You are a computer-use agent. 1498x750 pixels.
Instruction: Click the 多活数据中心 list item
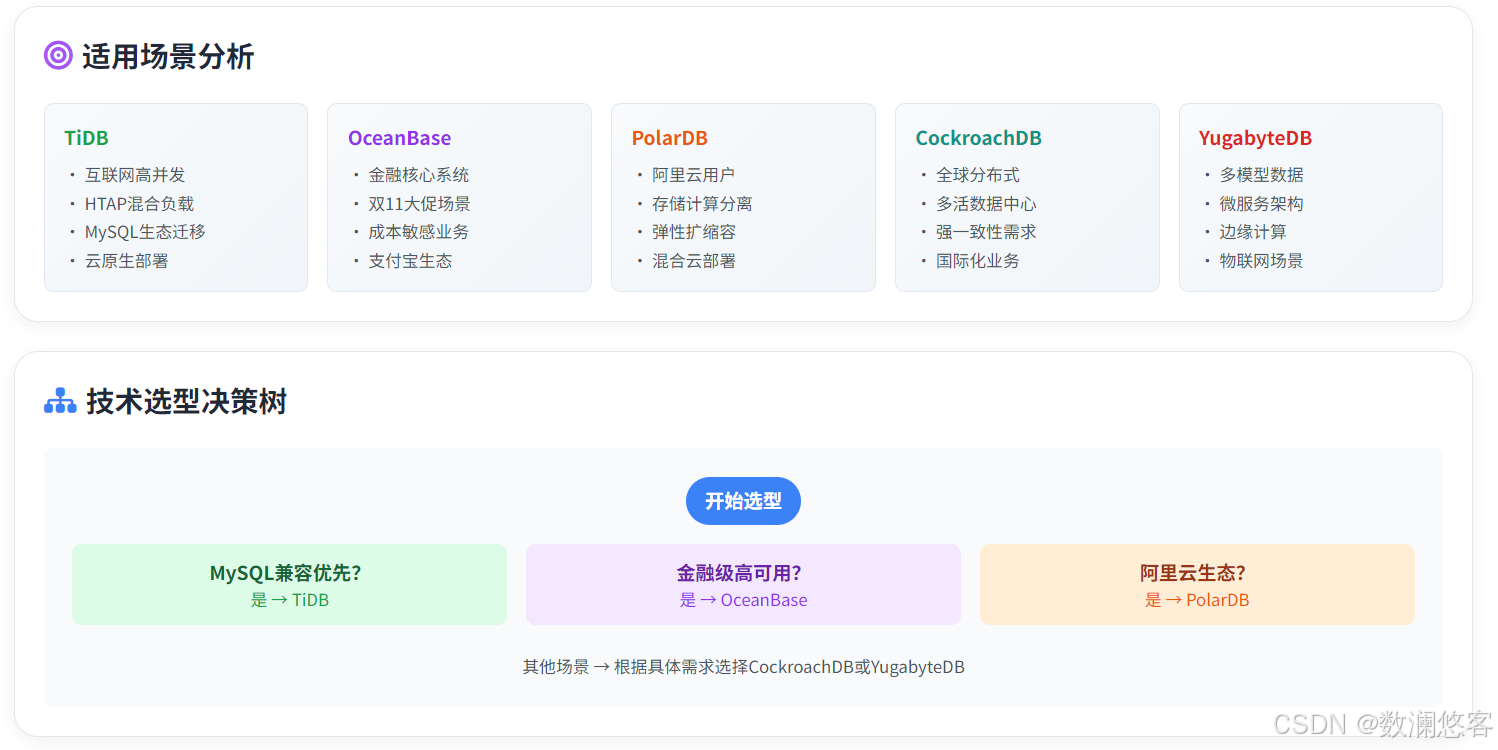pyautogui.click(x=986, y=204)
